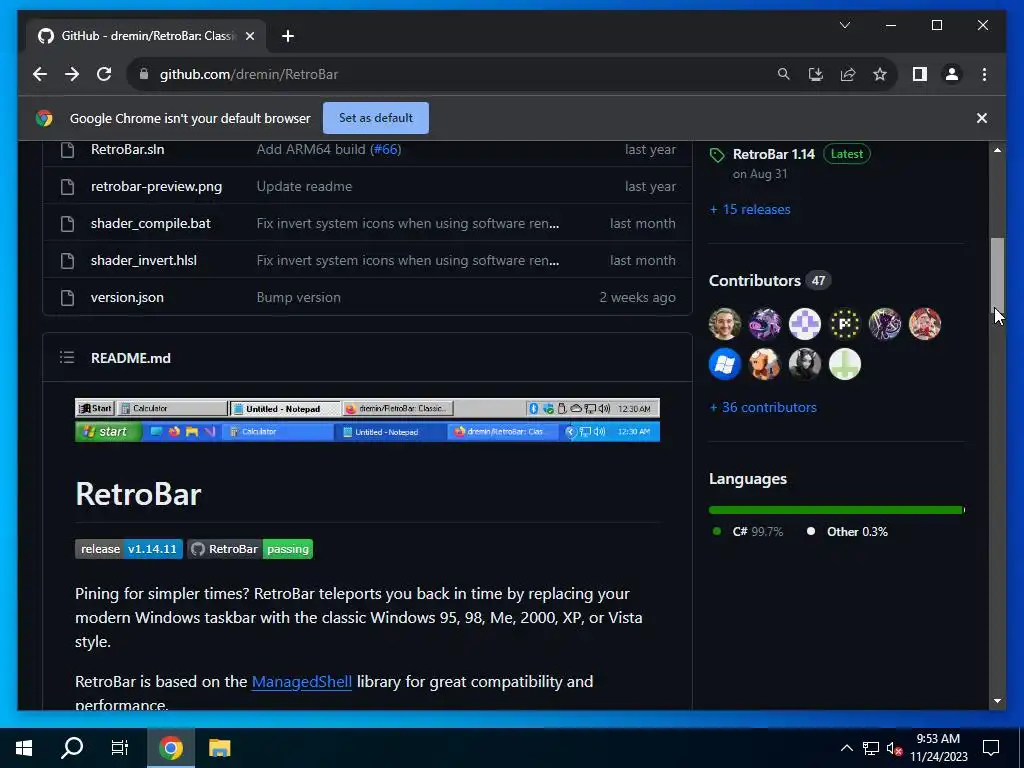Open README outline list icon
Viewport: 1024px width, 768px height.
coord(67,357)
